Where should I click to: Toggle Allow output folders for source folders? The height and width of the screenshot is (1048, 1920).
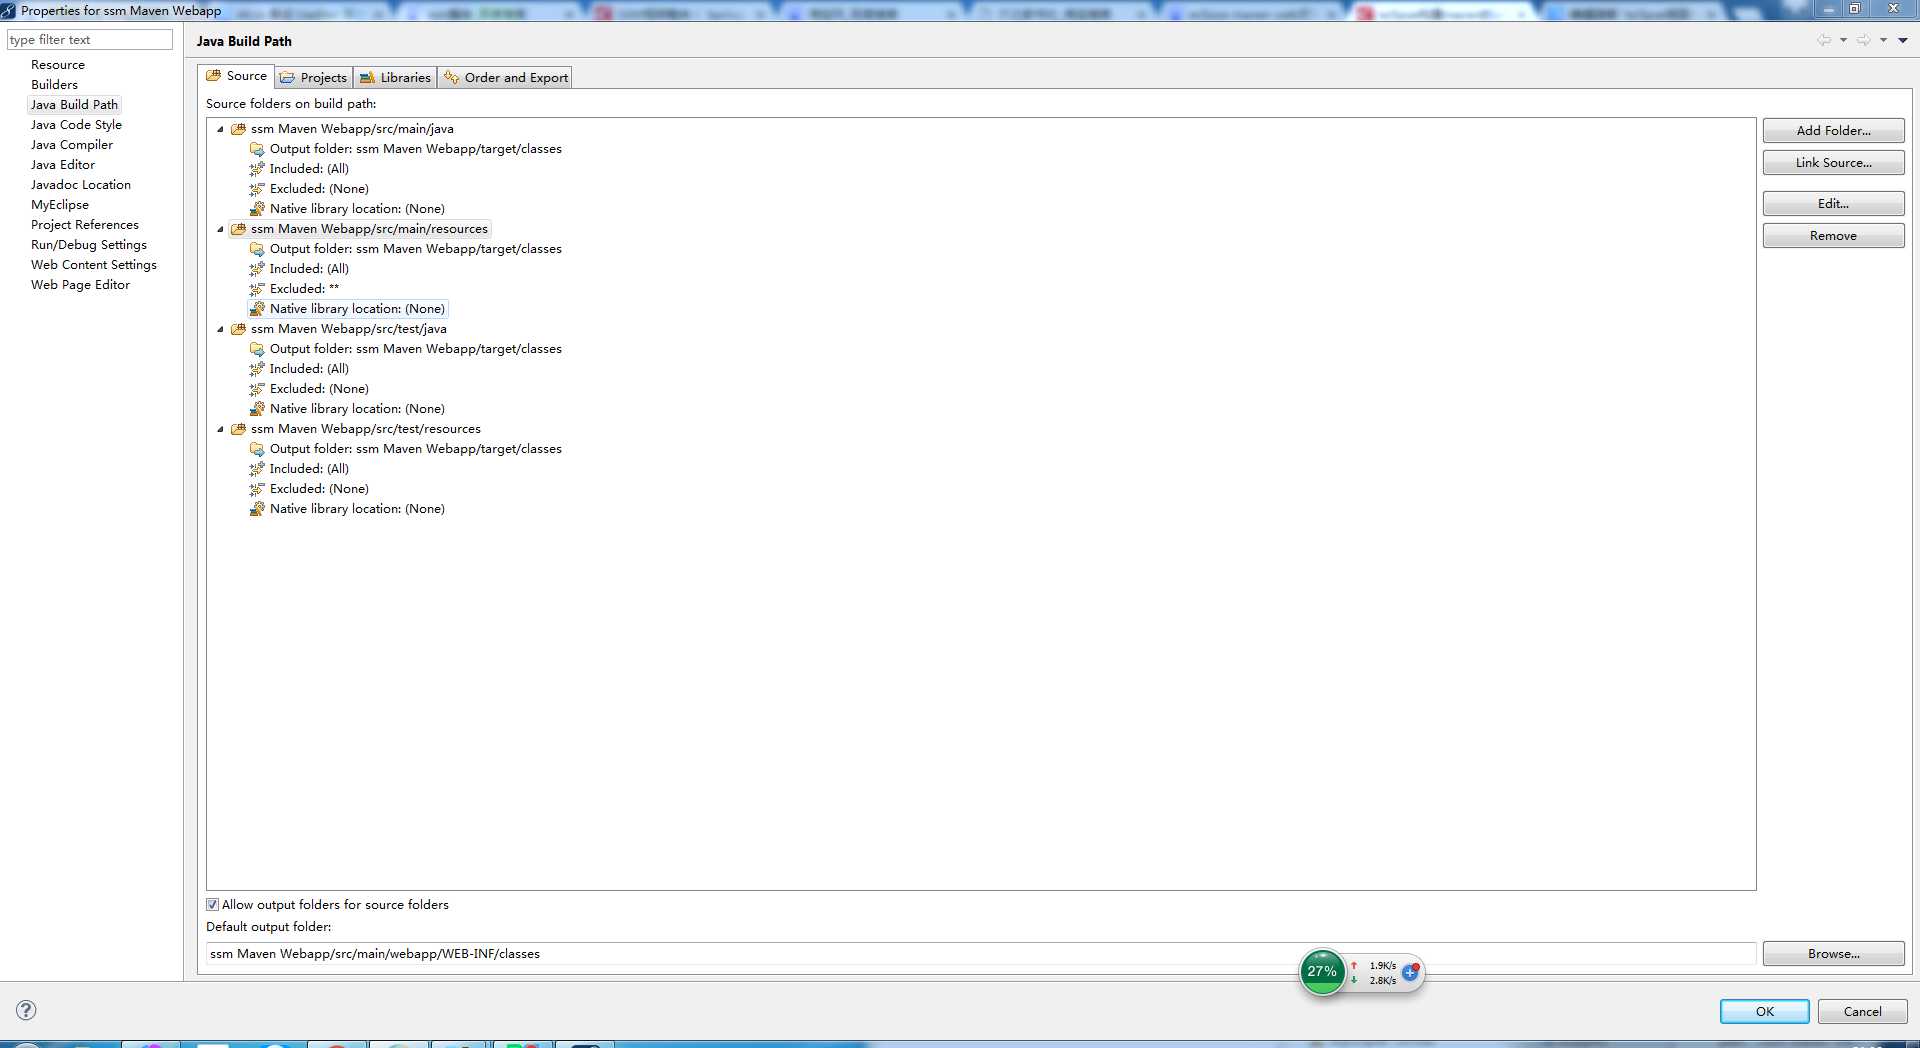tap(212, 905)
